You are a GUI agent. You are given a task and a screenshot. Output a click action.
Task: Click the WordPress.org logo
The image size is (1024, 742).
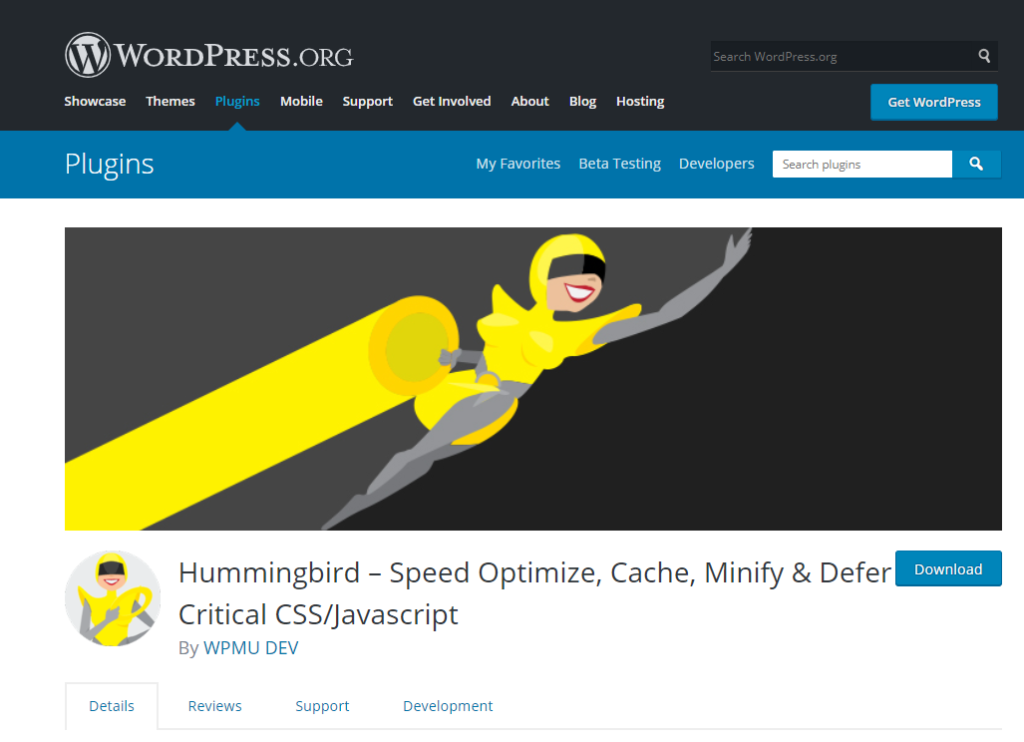pos(209,55)
